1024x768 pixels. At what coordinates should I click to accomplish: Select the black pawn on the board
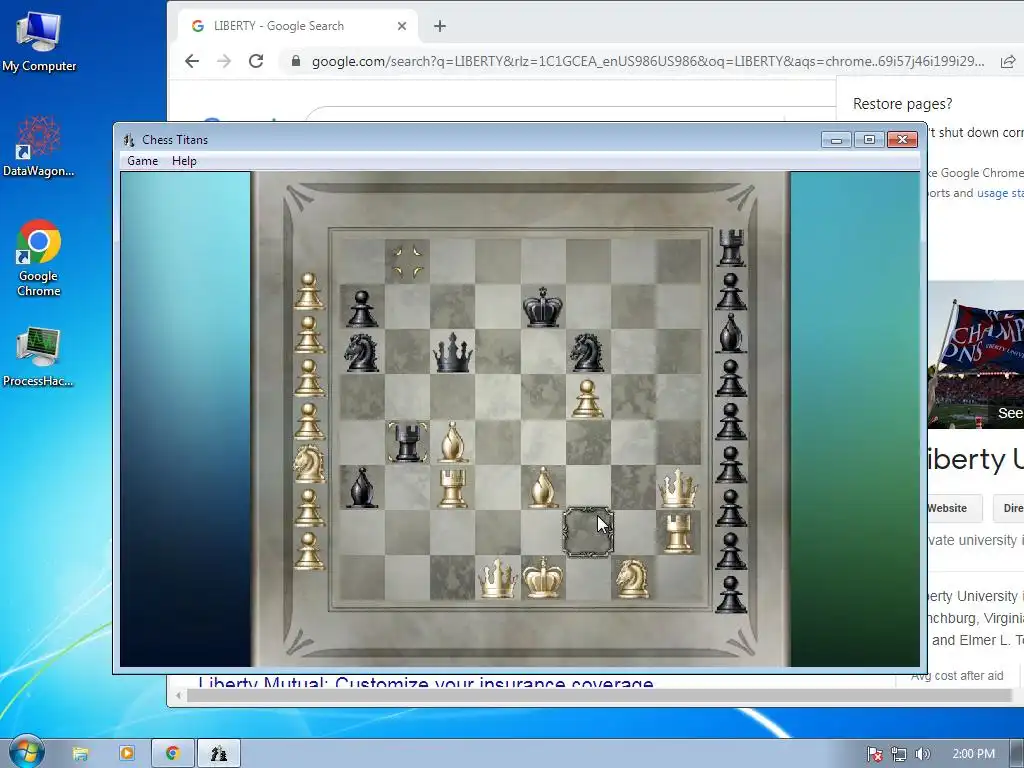(362, 308)
